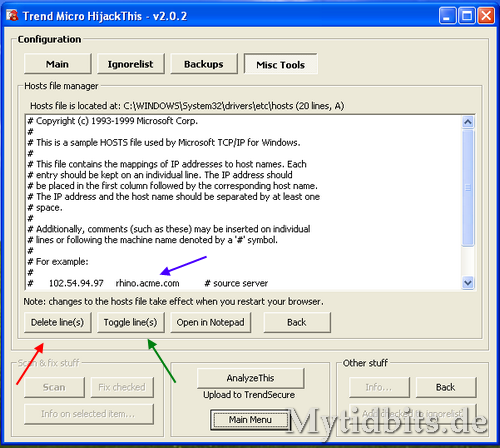The width and height of the screenshot is (500, 448).
Task: Click Back in Hosts file manager
Action: click(297, 322)
